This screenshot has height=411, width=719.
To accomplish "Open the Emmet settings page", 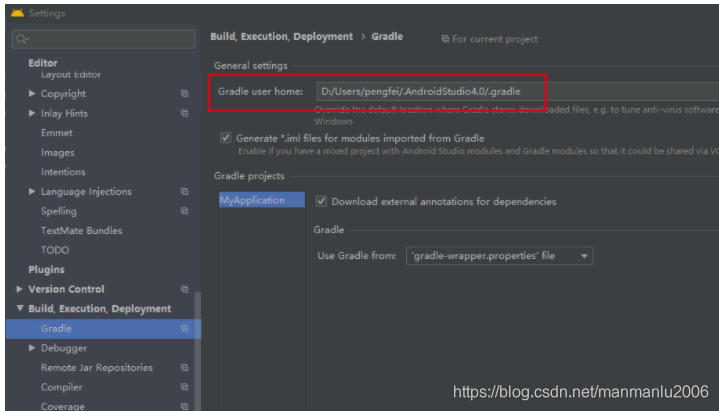I will point(57,133).
